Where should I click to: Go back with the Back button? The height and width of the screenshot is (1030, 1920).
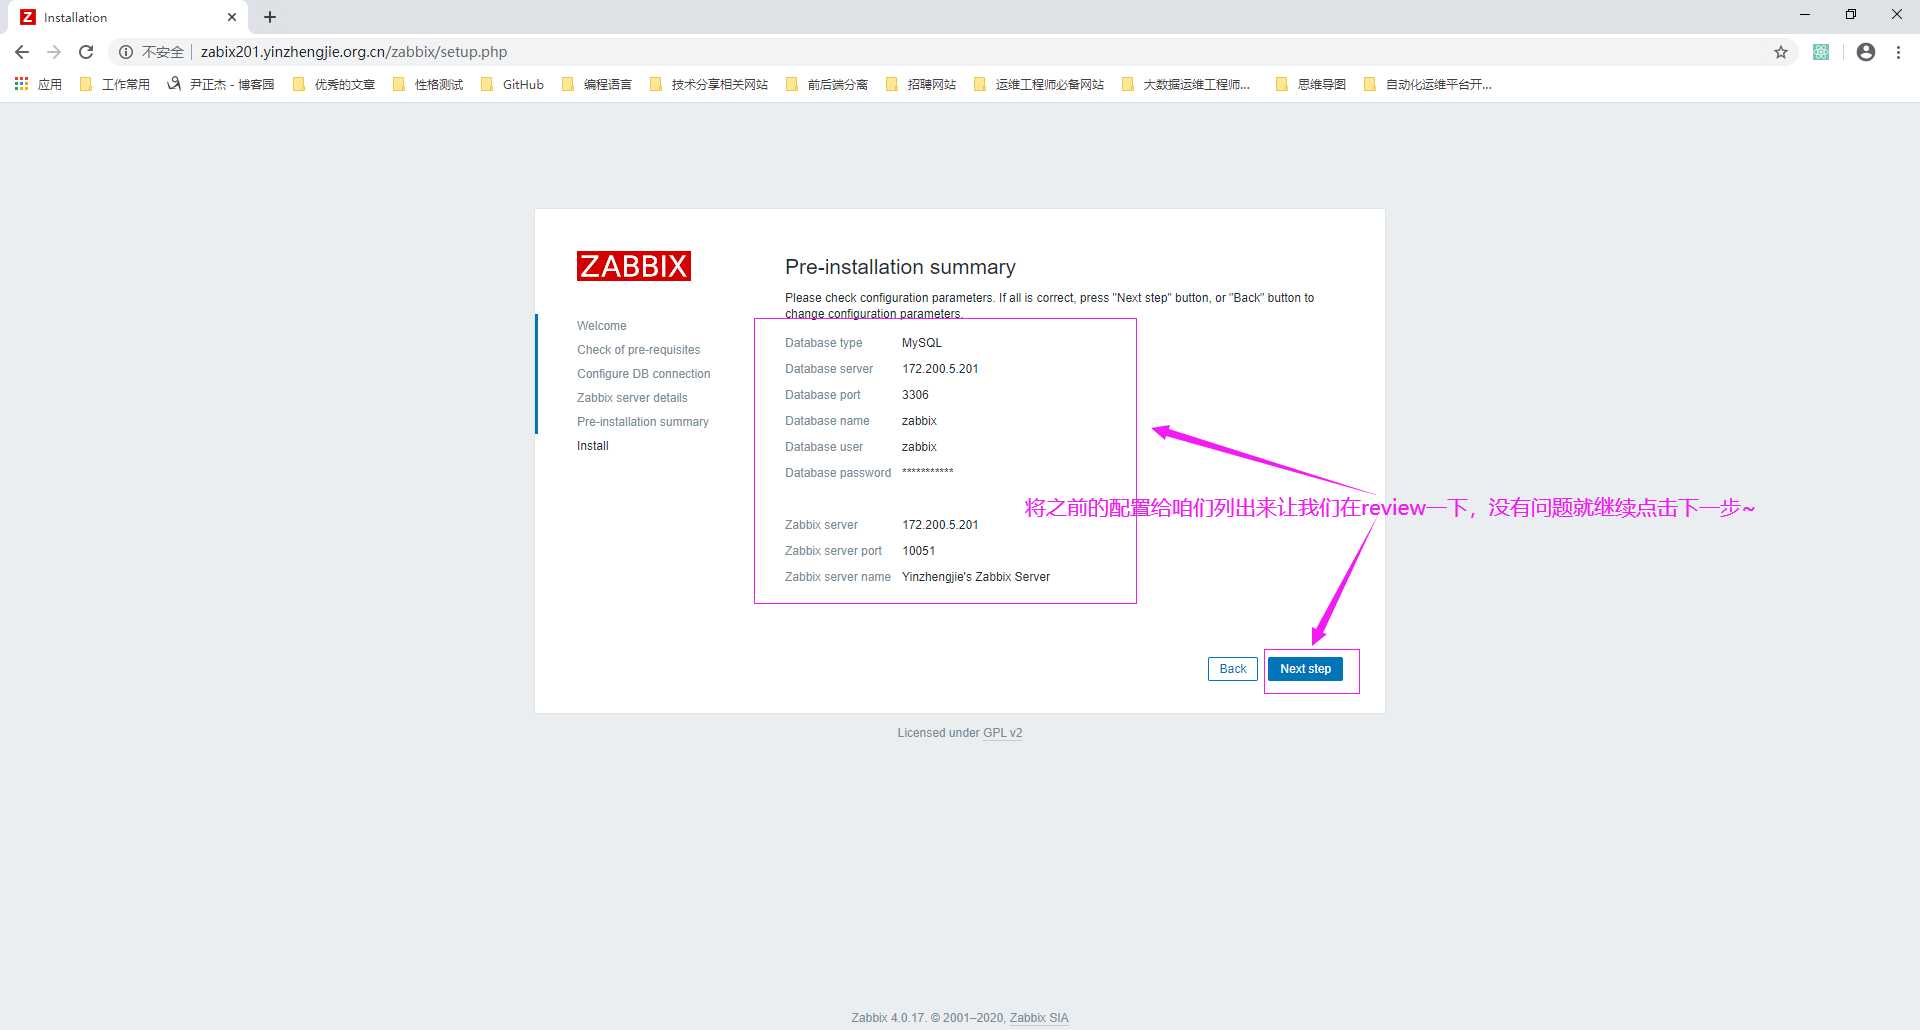pyautogui.click(x=1233, y=669)
